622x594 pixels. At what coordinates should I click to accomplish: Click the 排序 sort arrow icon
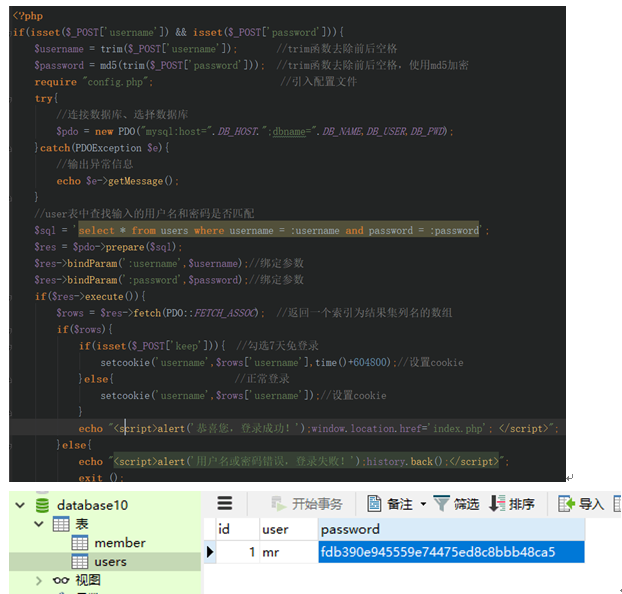(497, 504)
